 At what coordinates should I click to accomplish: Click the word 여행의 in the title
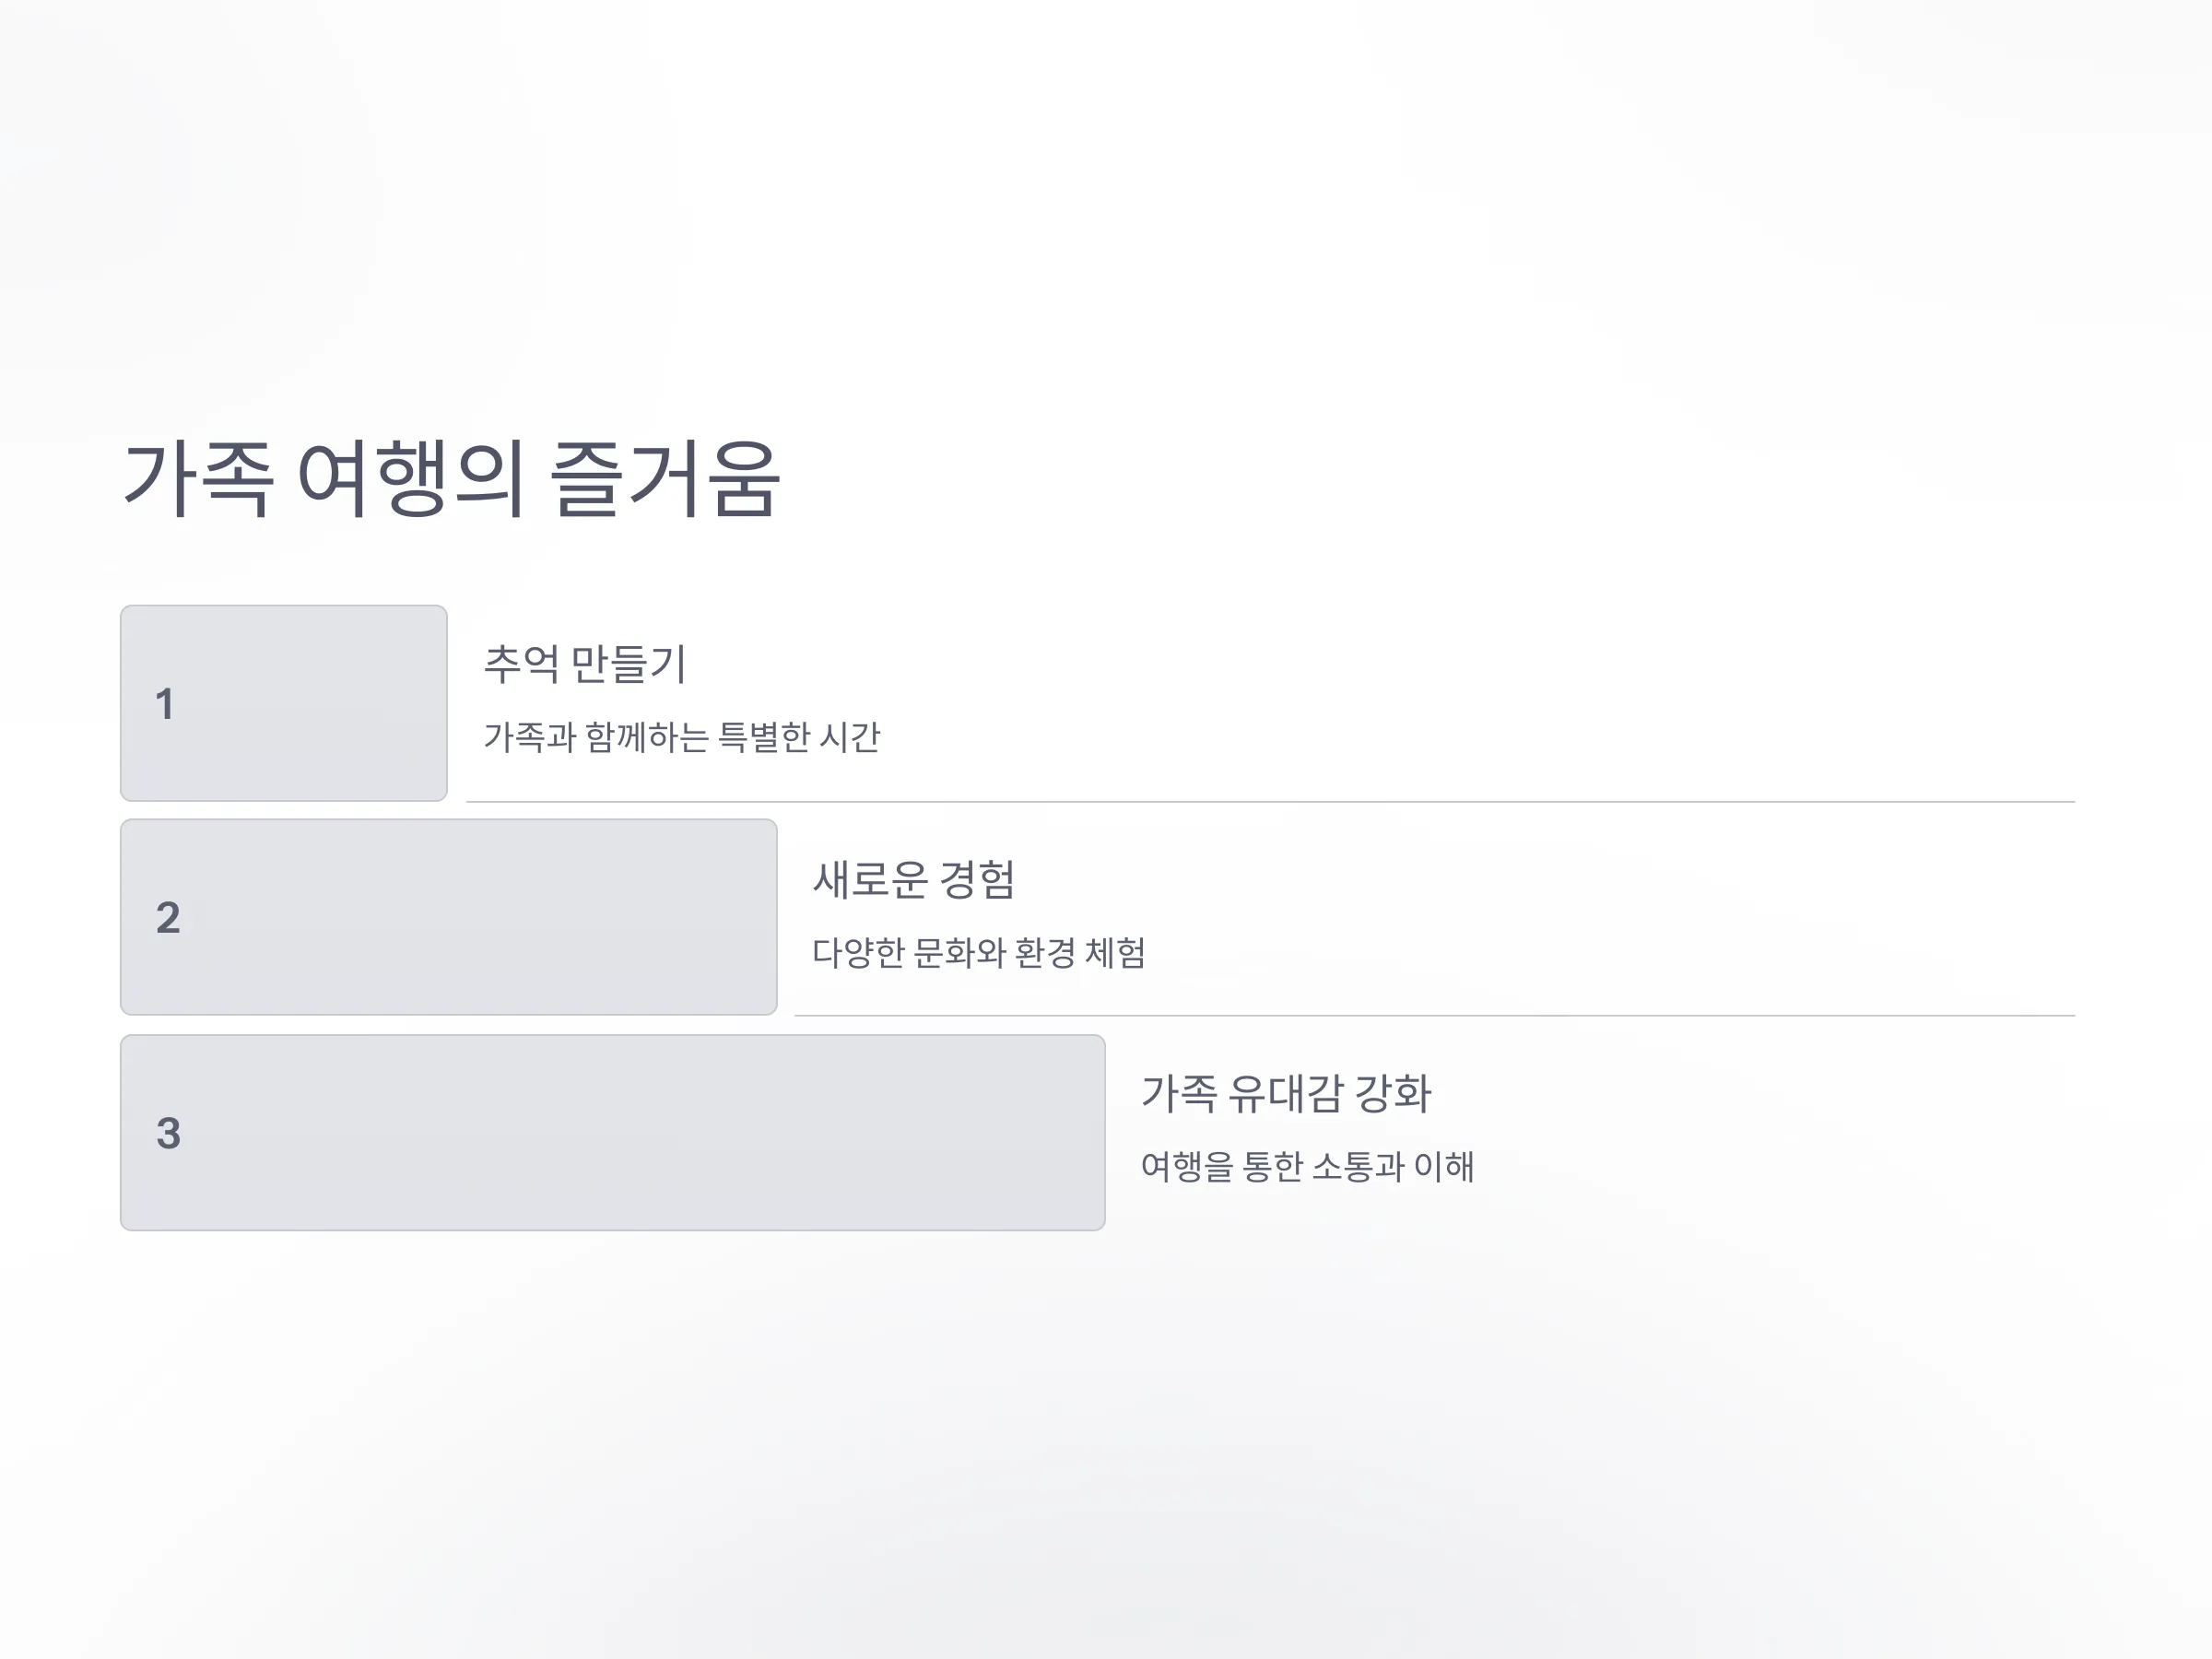pyautogui.click(x=411, y=479)
